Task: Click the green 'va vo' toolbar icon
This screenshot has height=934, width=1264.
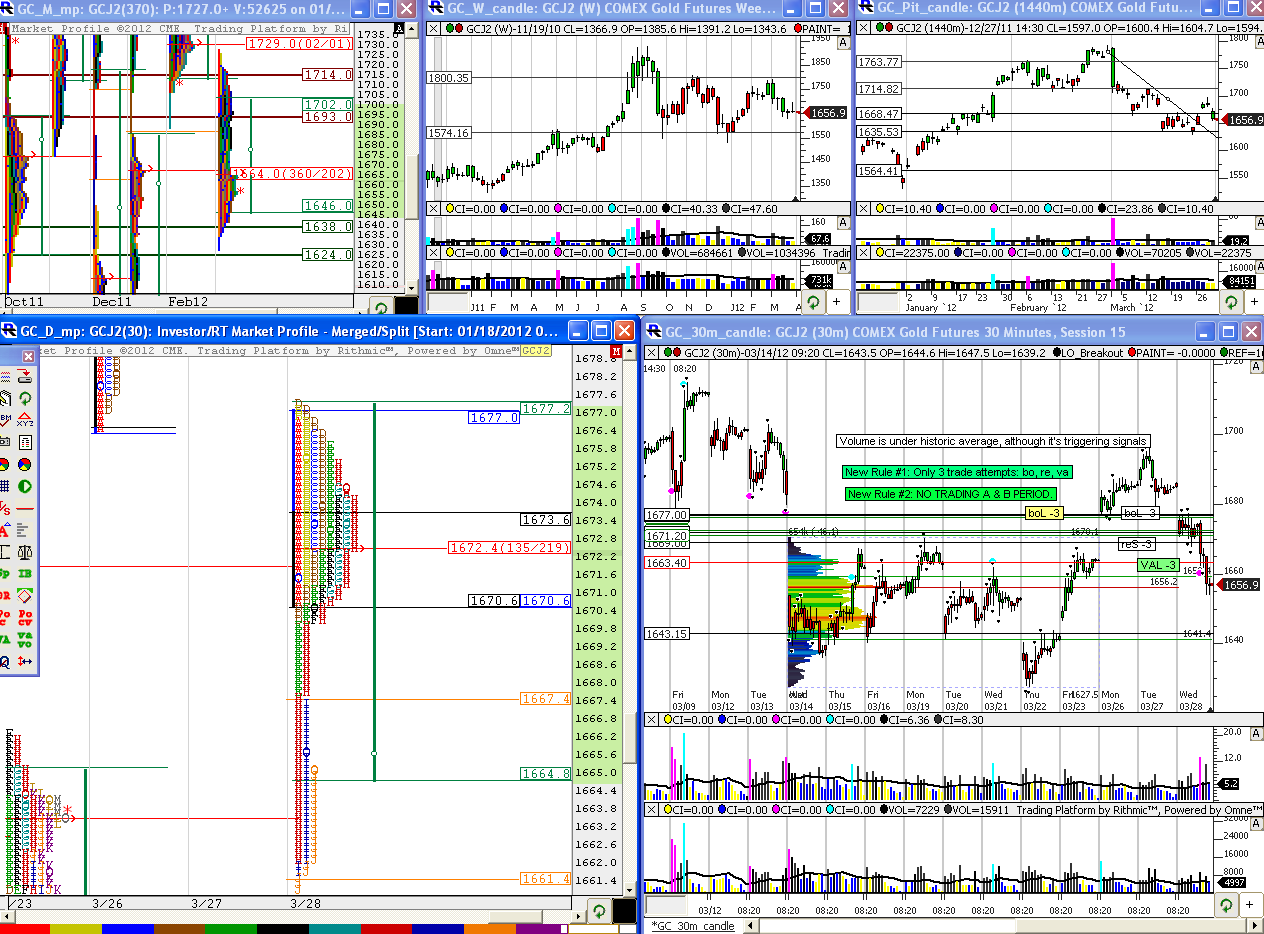Action: [25, 640]
